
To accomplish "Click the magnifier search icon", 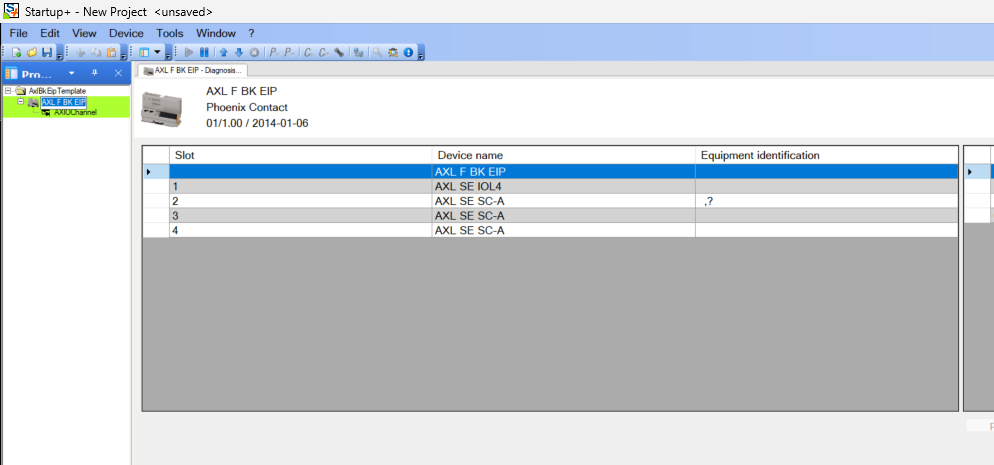I will 378,53.
